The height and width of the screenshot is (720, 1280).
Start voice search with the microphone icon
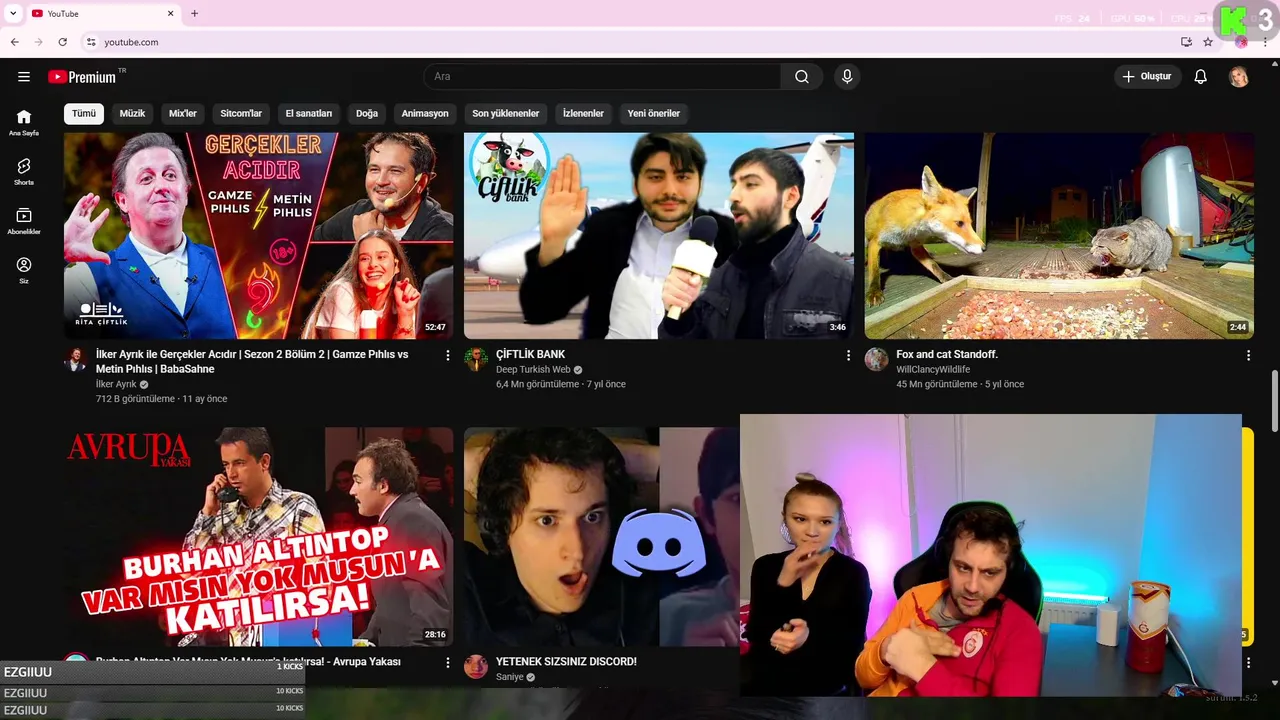[847, 77]
